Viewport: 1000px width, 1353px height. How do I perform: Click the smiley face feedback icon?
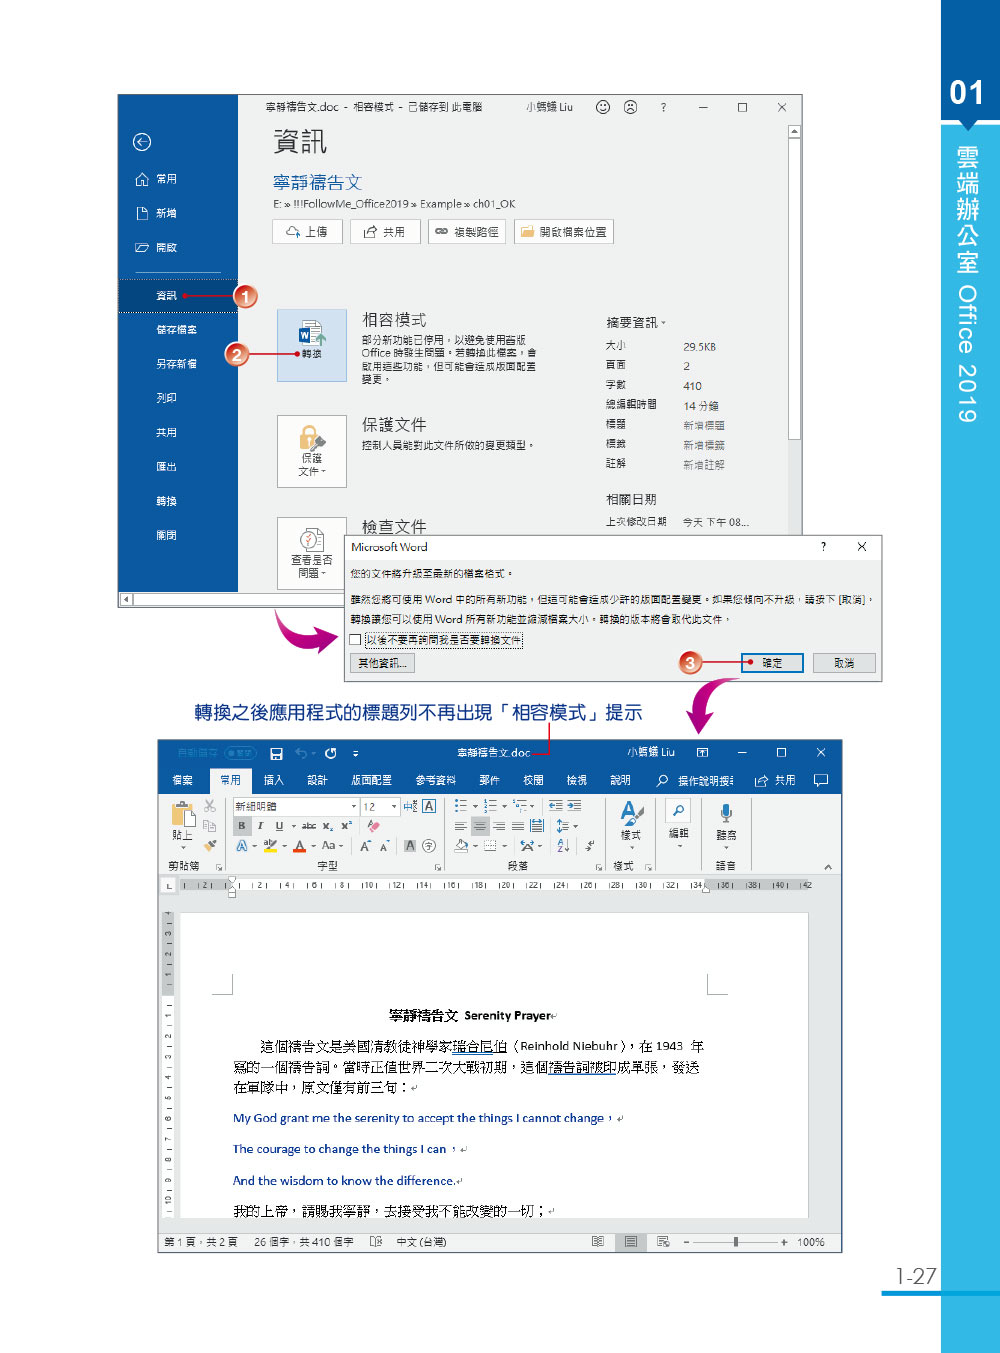pos(603,107)
